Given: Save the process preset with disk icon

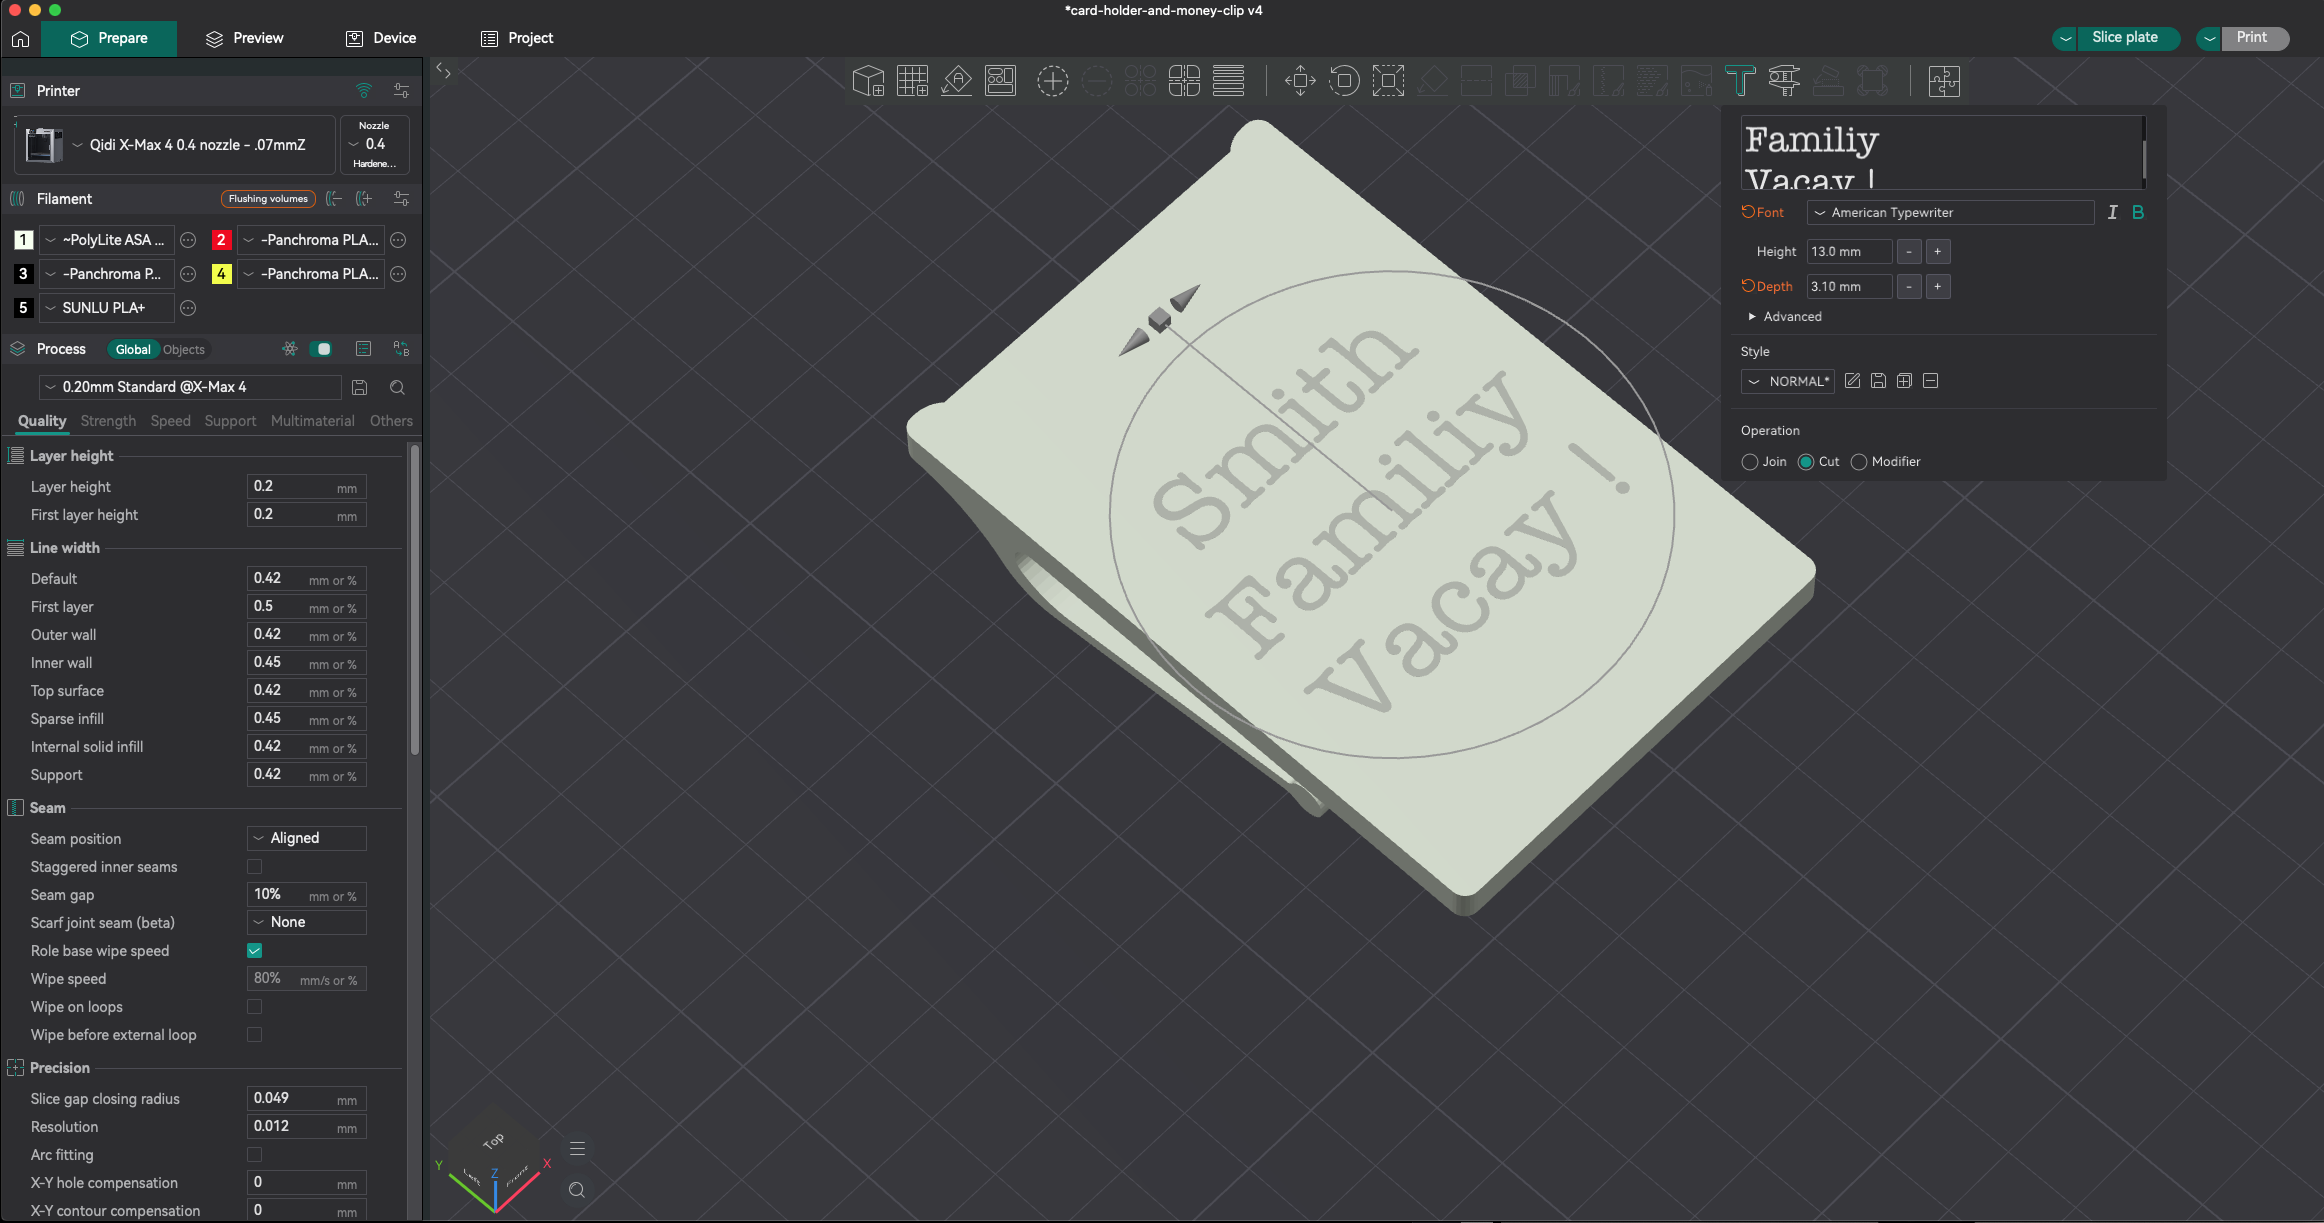Looking at the screenshot, I should click(x=360, y=387).
